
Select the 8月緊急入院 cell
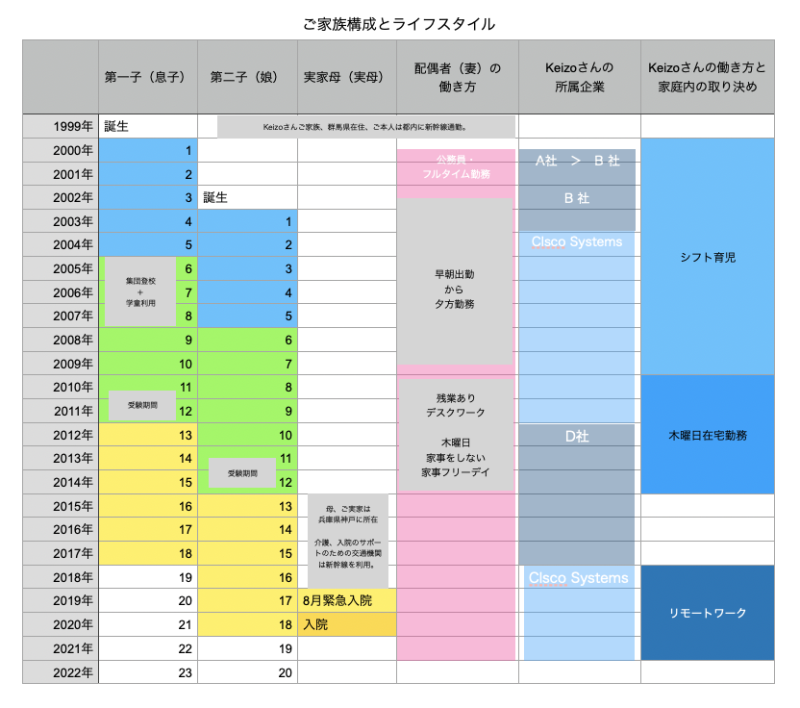[346, 601]
